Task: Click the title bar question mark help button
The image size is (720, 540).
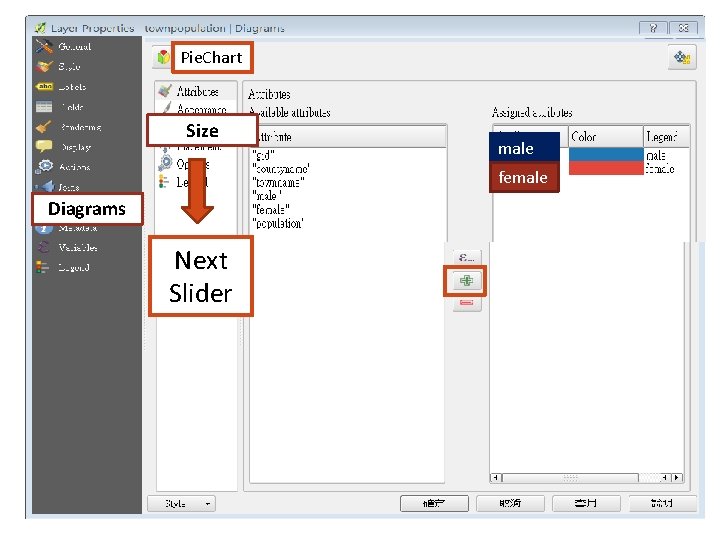Action: pyautogui.click(x=653, y=28)
